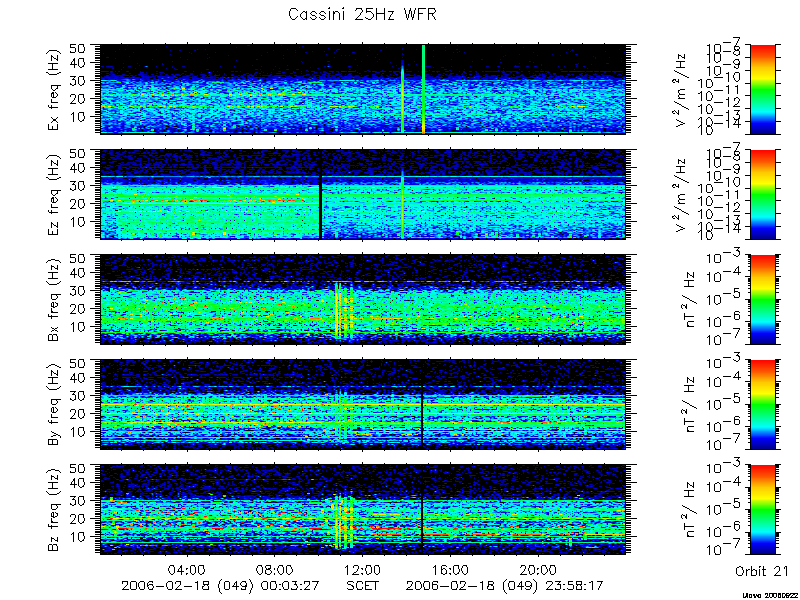Click the By panel color bar
The width and height of the screenshot is (800, 600).
pos(763,405)
